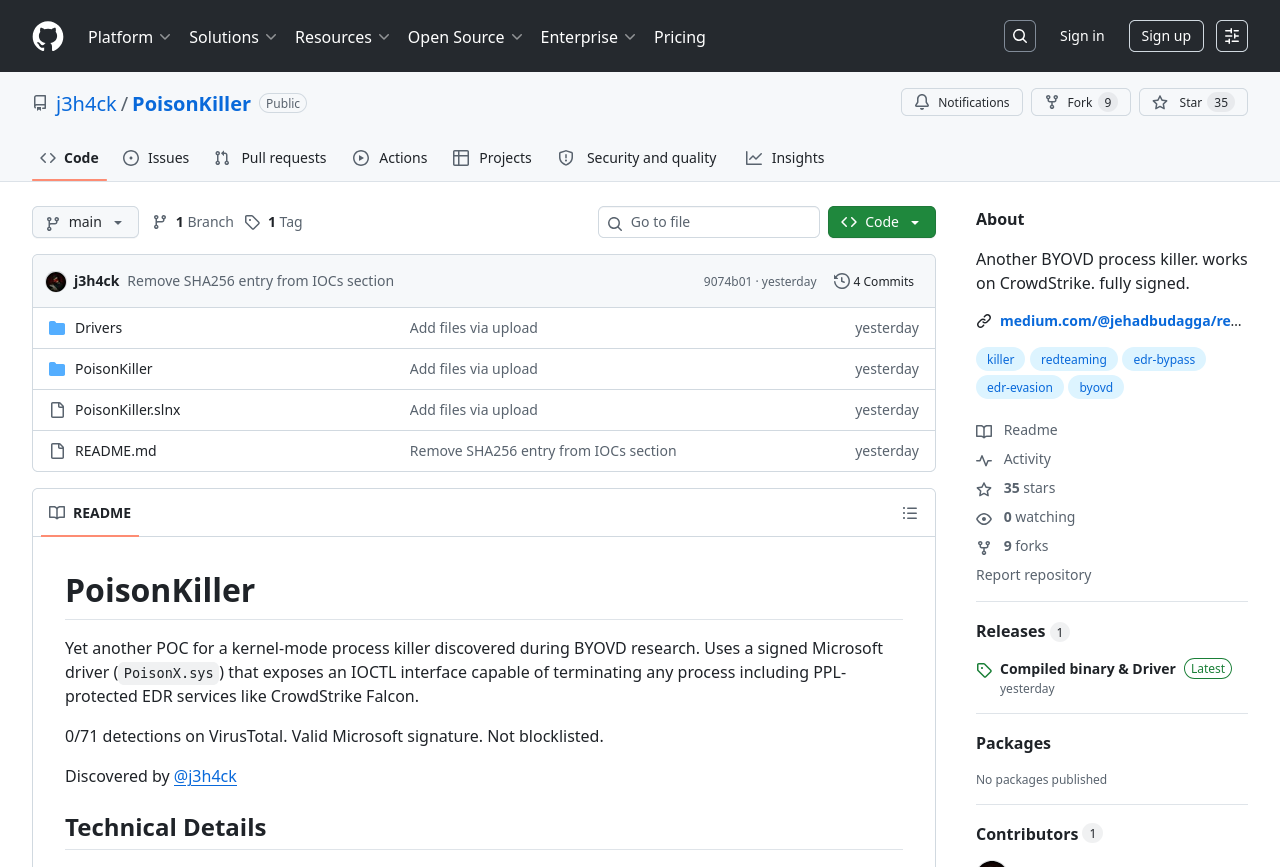This screenshot has width=1280, height=867.
Task: Click the appearance settings sliders icon
Action: (x=1231, y=36)
